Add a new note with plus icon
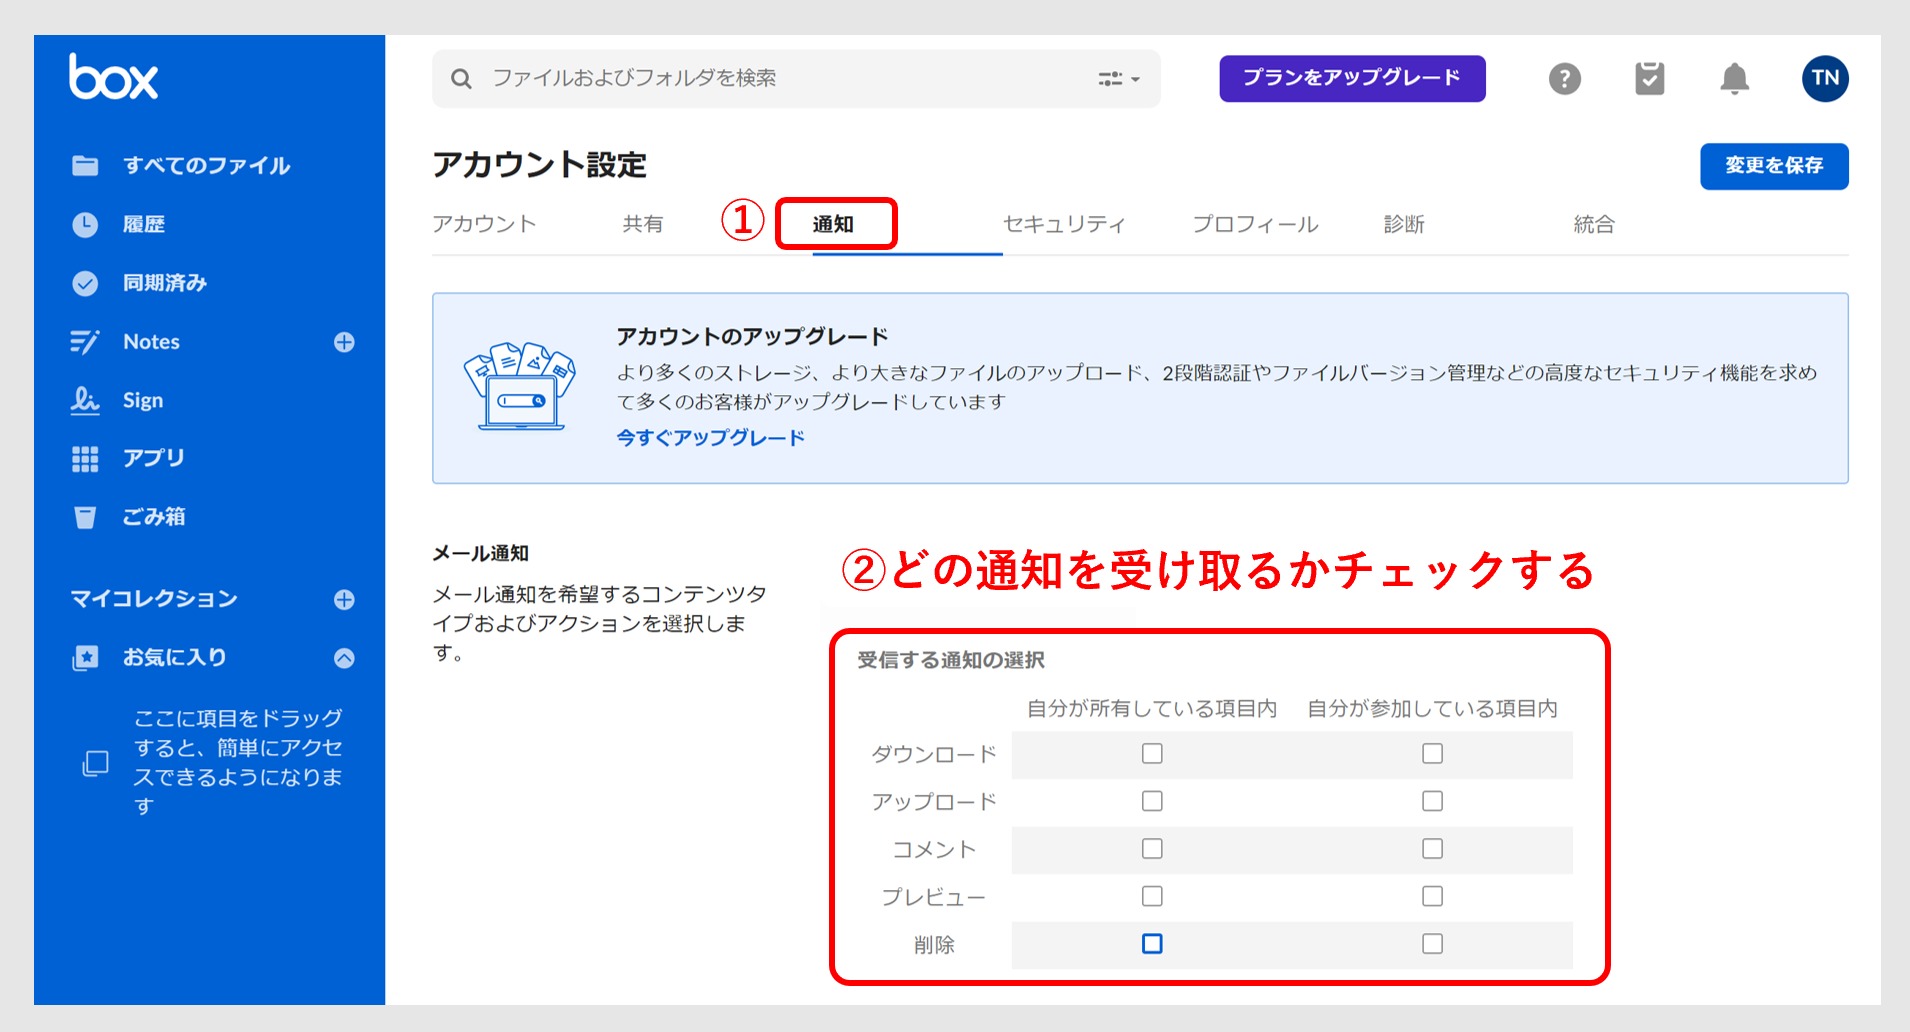Screen dimensions: 1910x1032 (x=344, y=342)
